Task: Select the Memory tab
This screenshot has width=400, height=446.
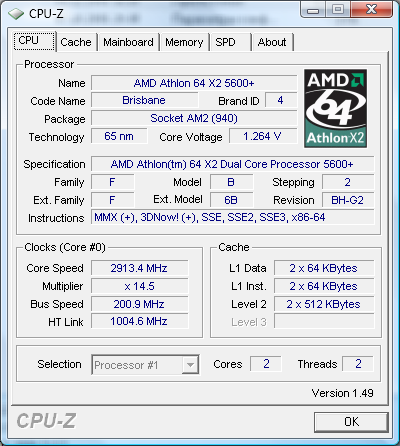Action: (184, 42)
